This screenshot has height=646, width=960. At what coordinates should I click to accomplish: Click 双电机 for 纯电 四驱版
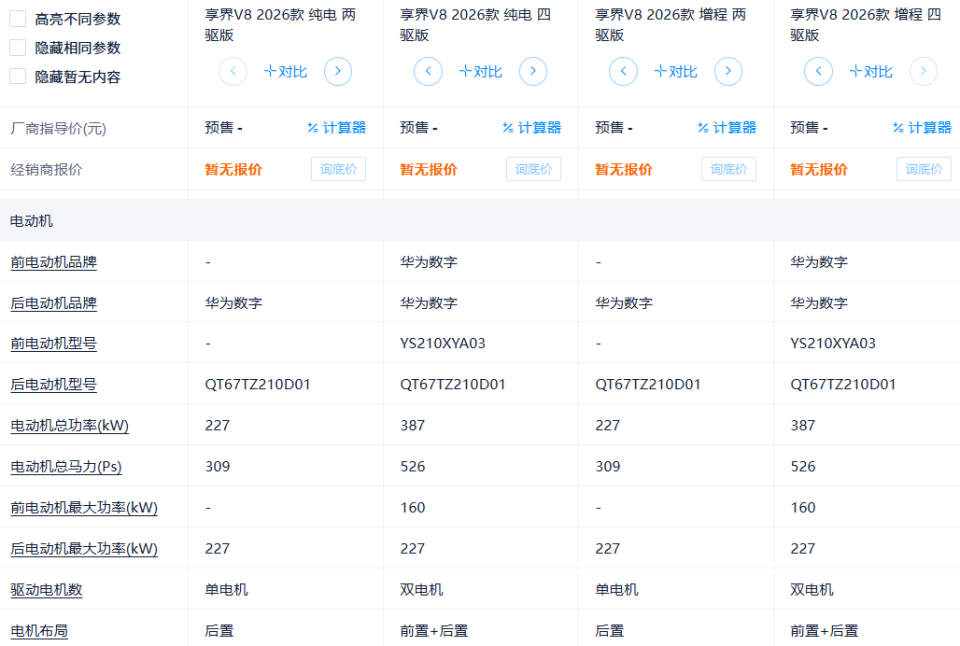click(x=422, y=590)
